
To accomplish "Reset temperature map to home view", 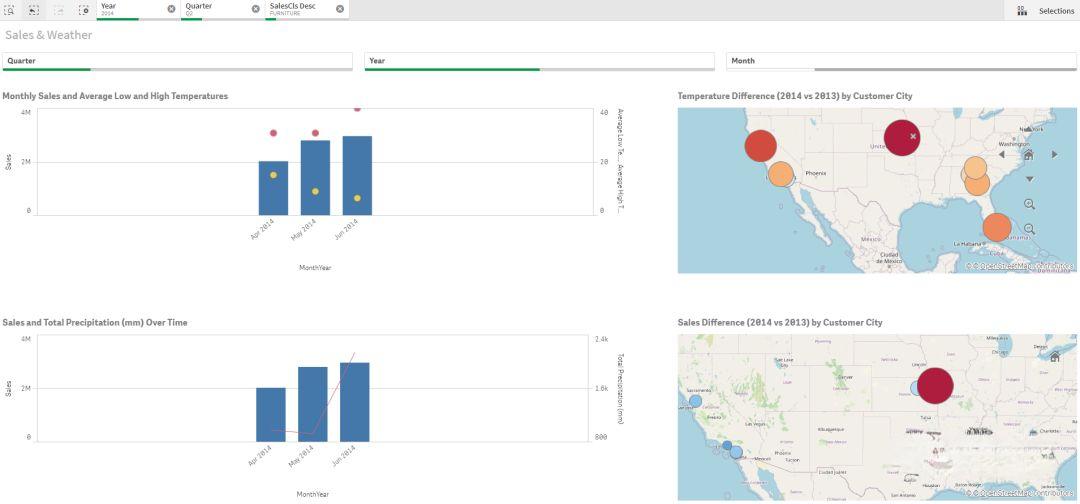I will click(x=1028, y=155).
